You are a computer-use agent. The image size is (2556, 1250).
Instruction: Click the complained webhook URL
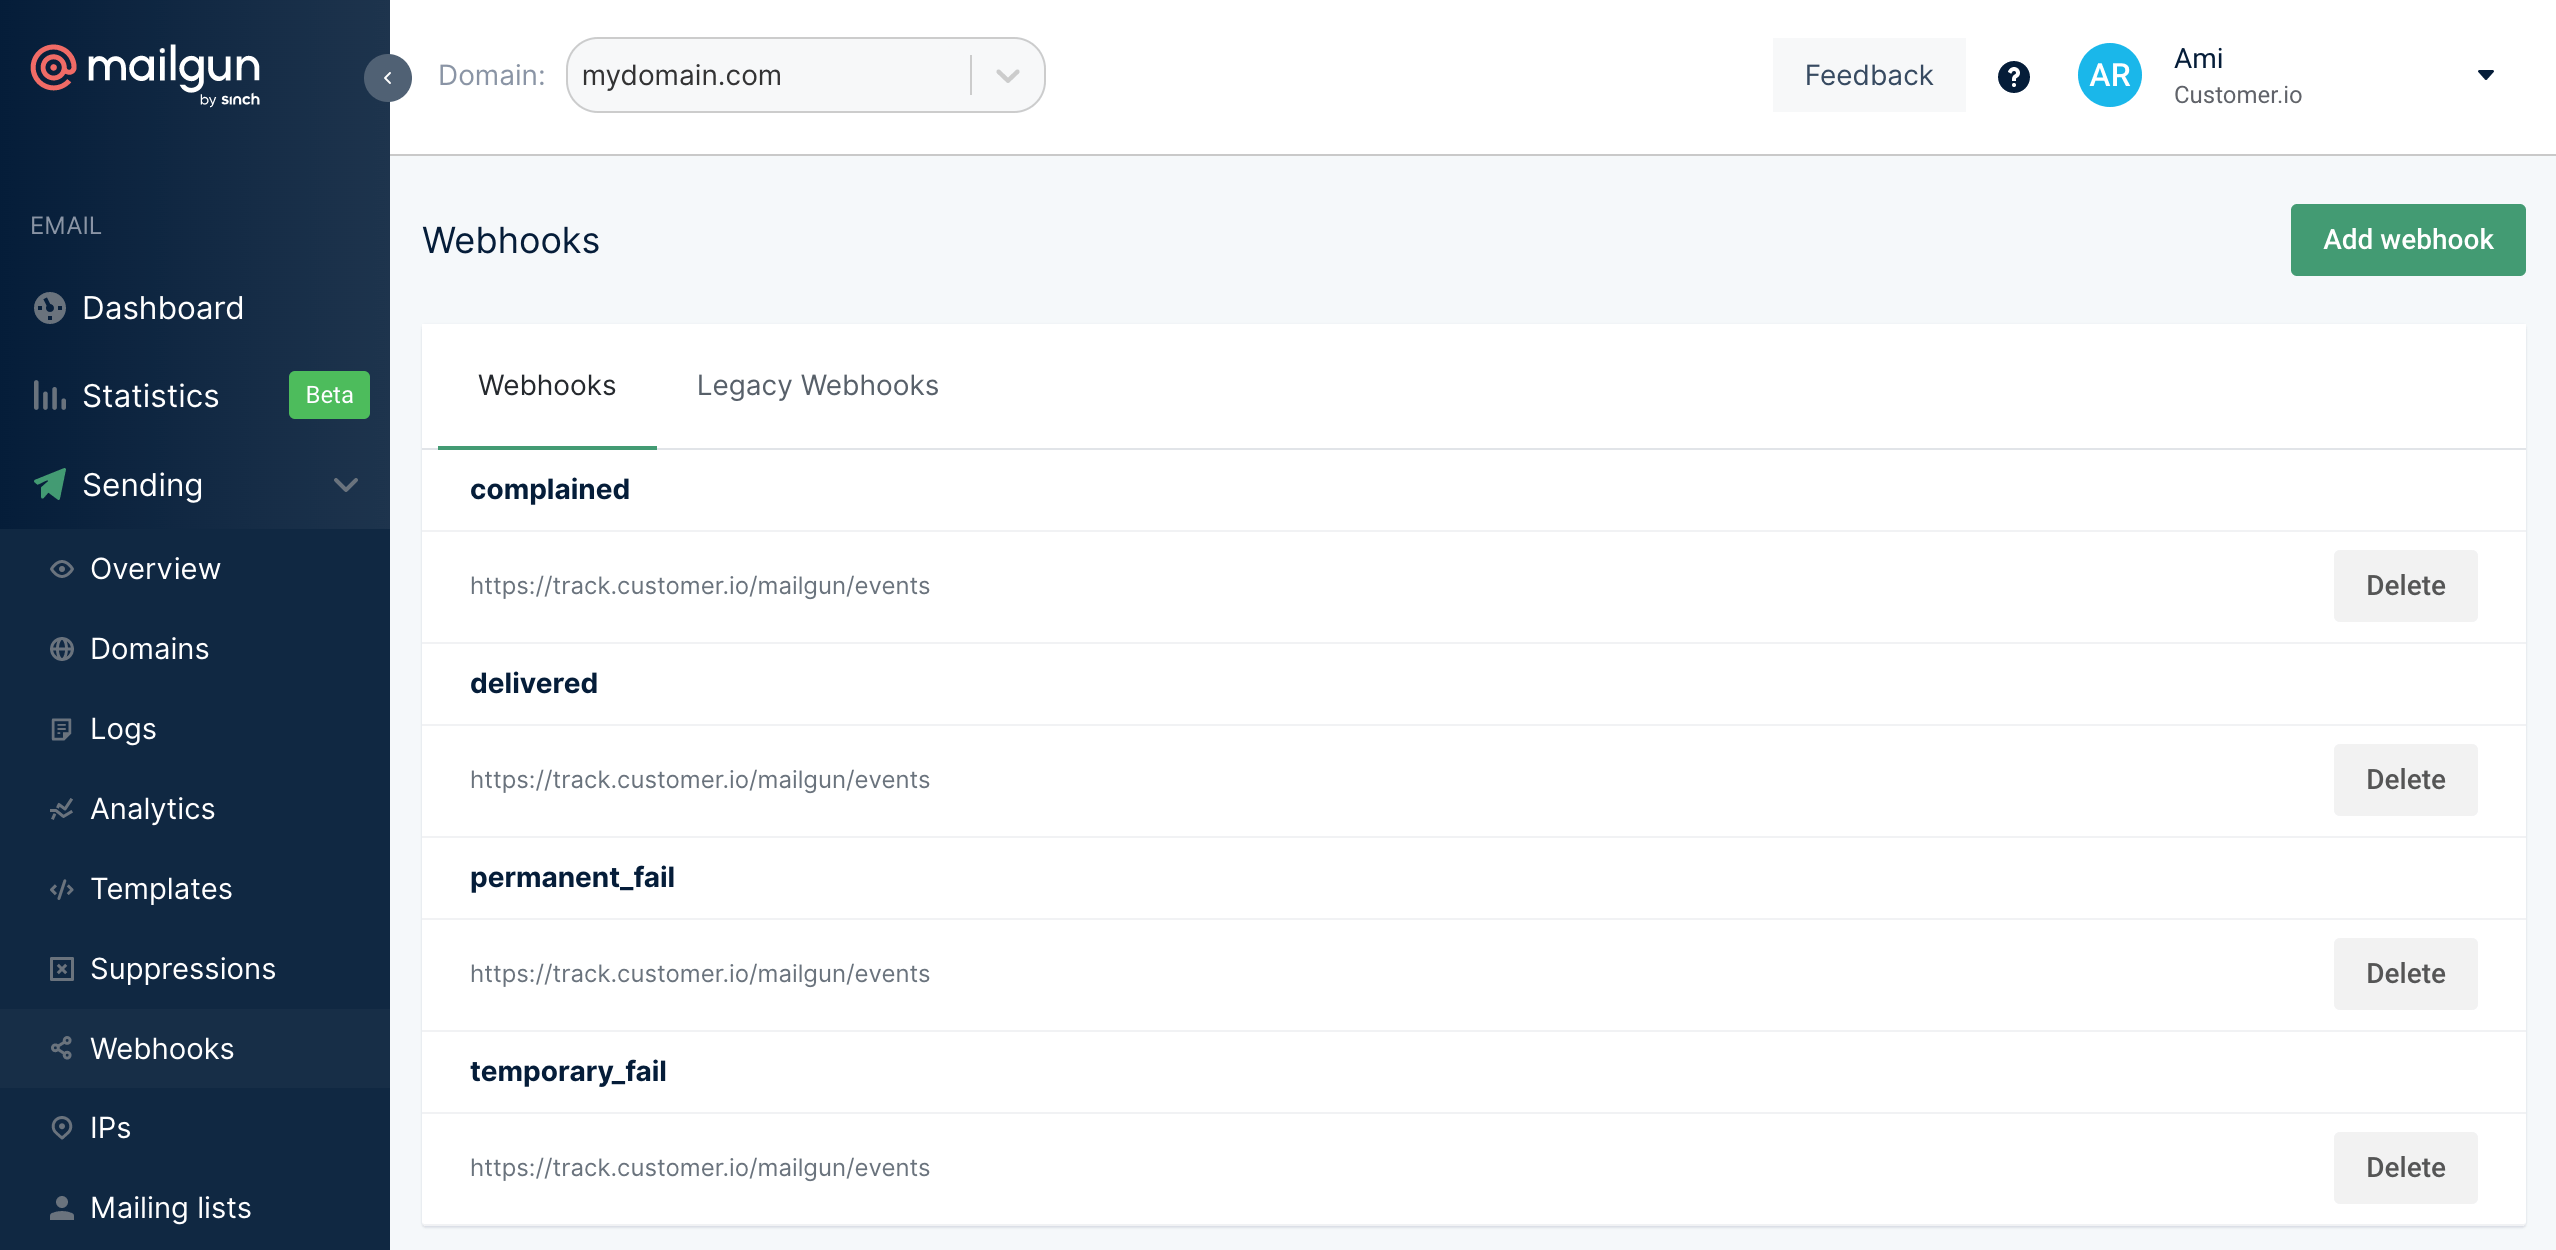click(700, 586)
